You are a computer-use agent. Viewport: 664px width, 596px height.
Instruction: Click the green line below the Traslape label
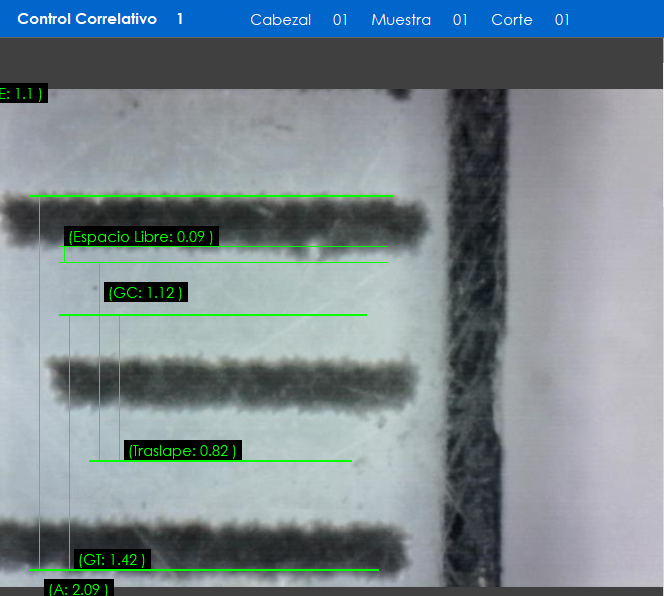point(220,461)
